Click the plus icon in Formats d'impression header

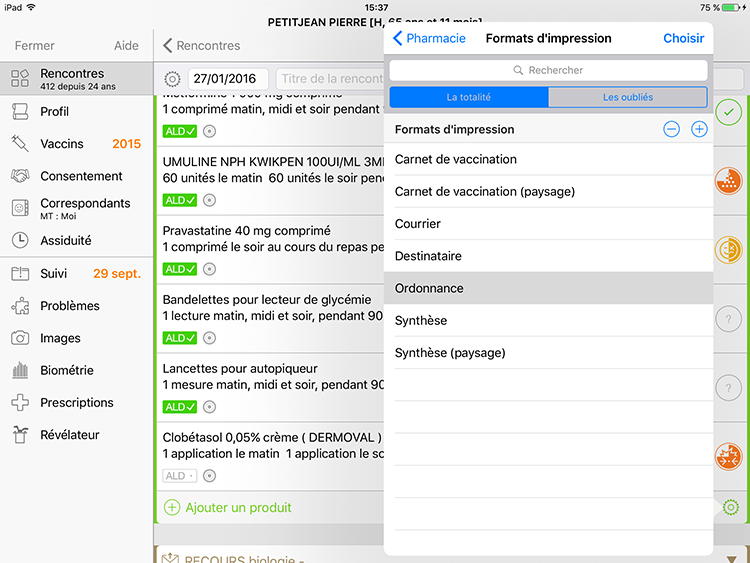[699, 130]
